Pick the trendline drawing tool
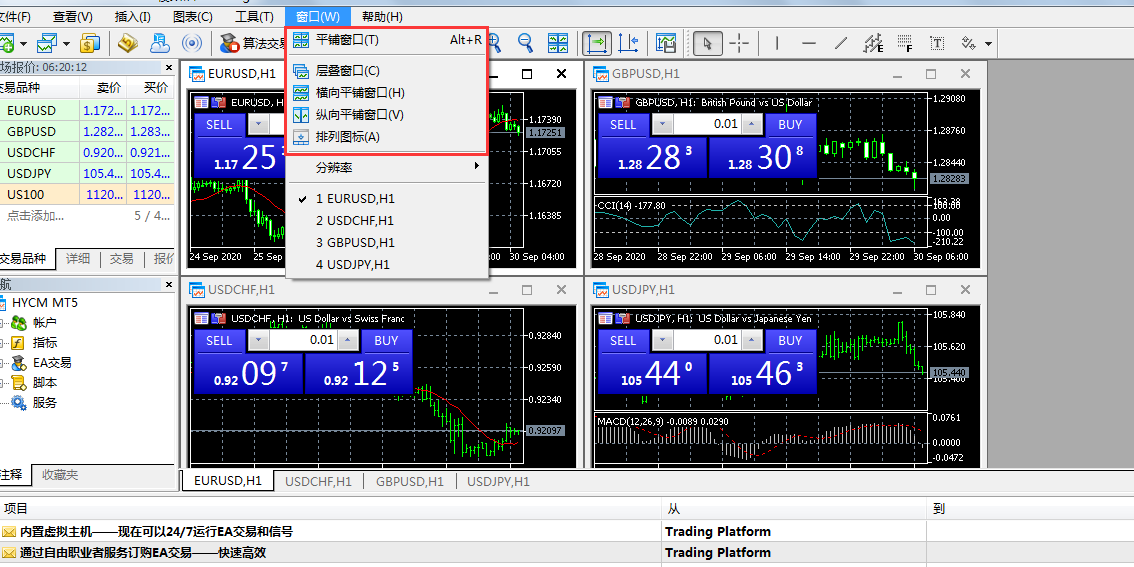 (841, 43)
